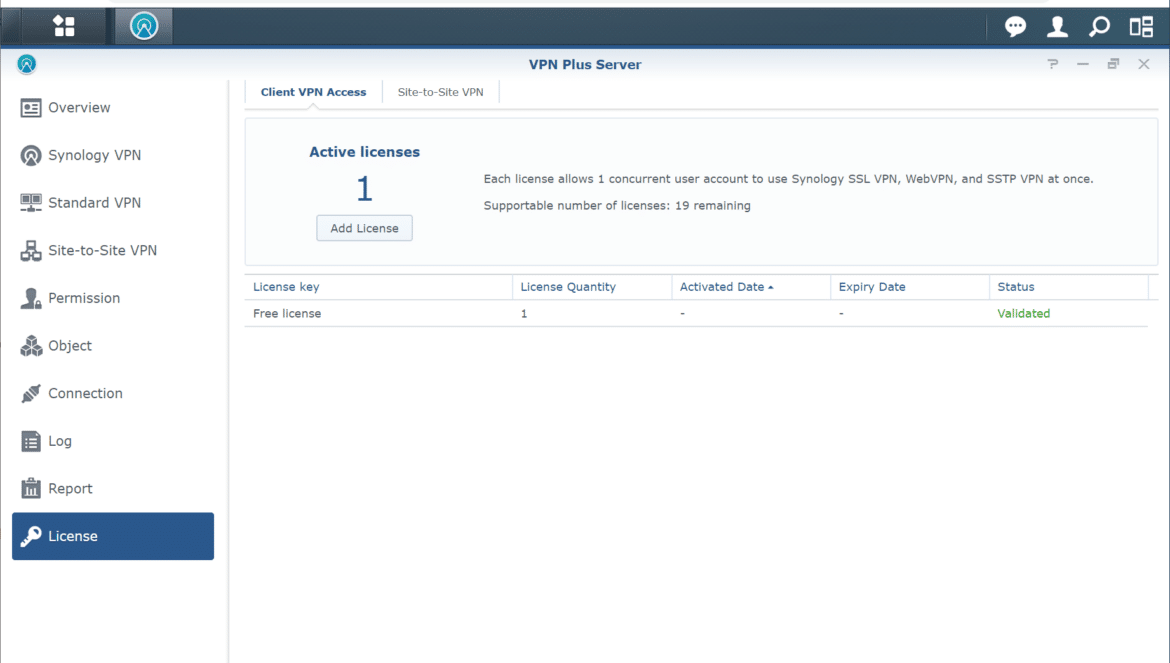
Task: Click the Validated status text
Action: tap(1023, 314)
